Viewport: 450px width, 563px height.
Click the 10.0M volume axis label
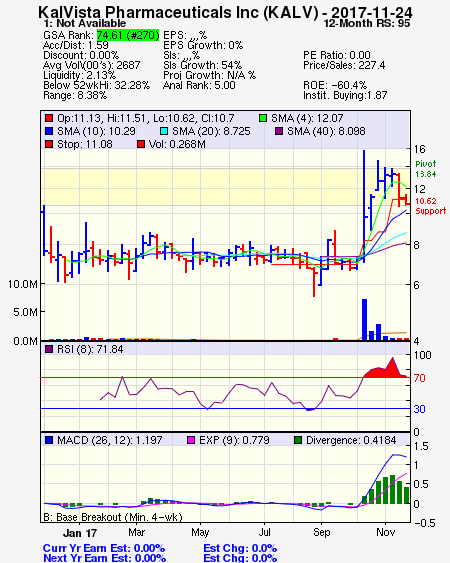23,284
